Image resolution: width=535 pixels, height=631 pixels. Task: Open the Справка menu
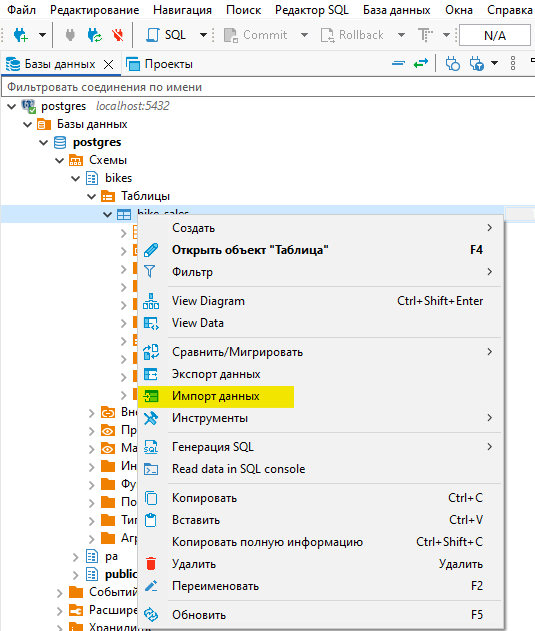coord(510,10)
